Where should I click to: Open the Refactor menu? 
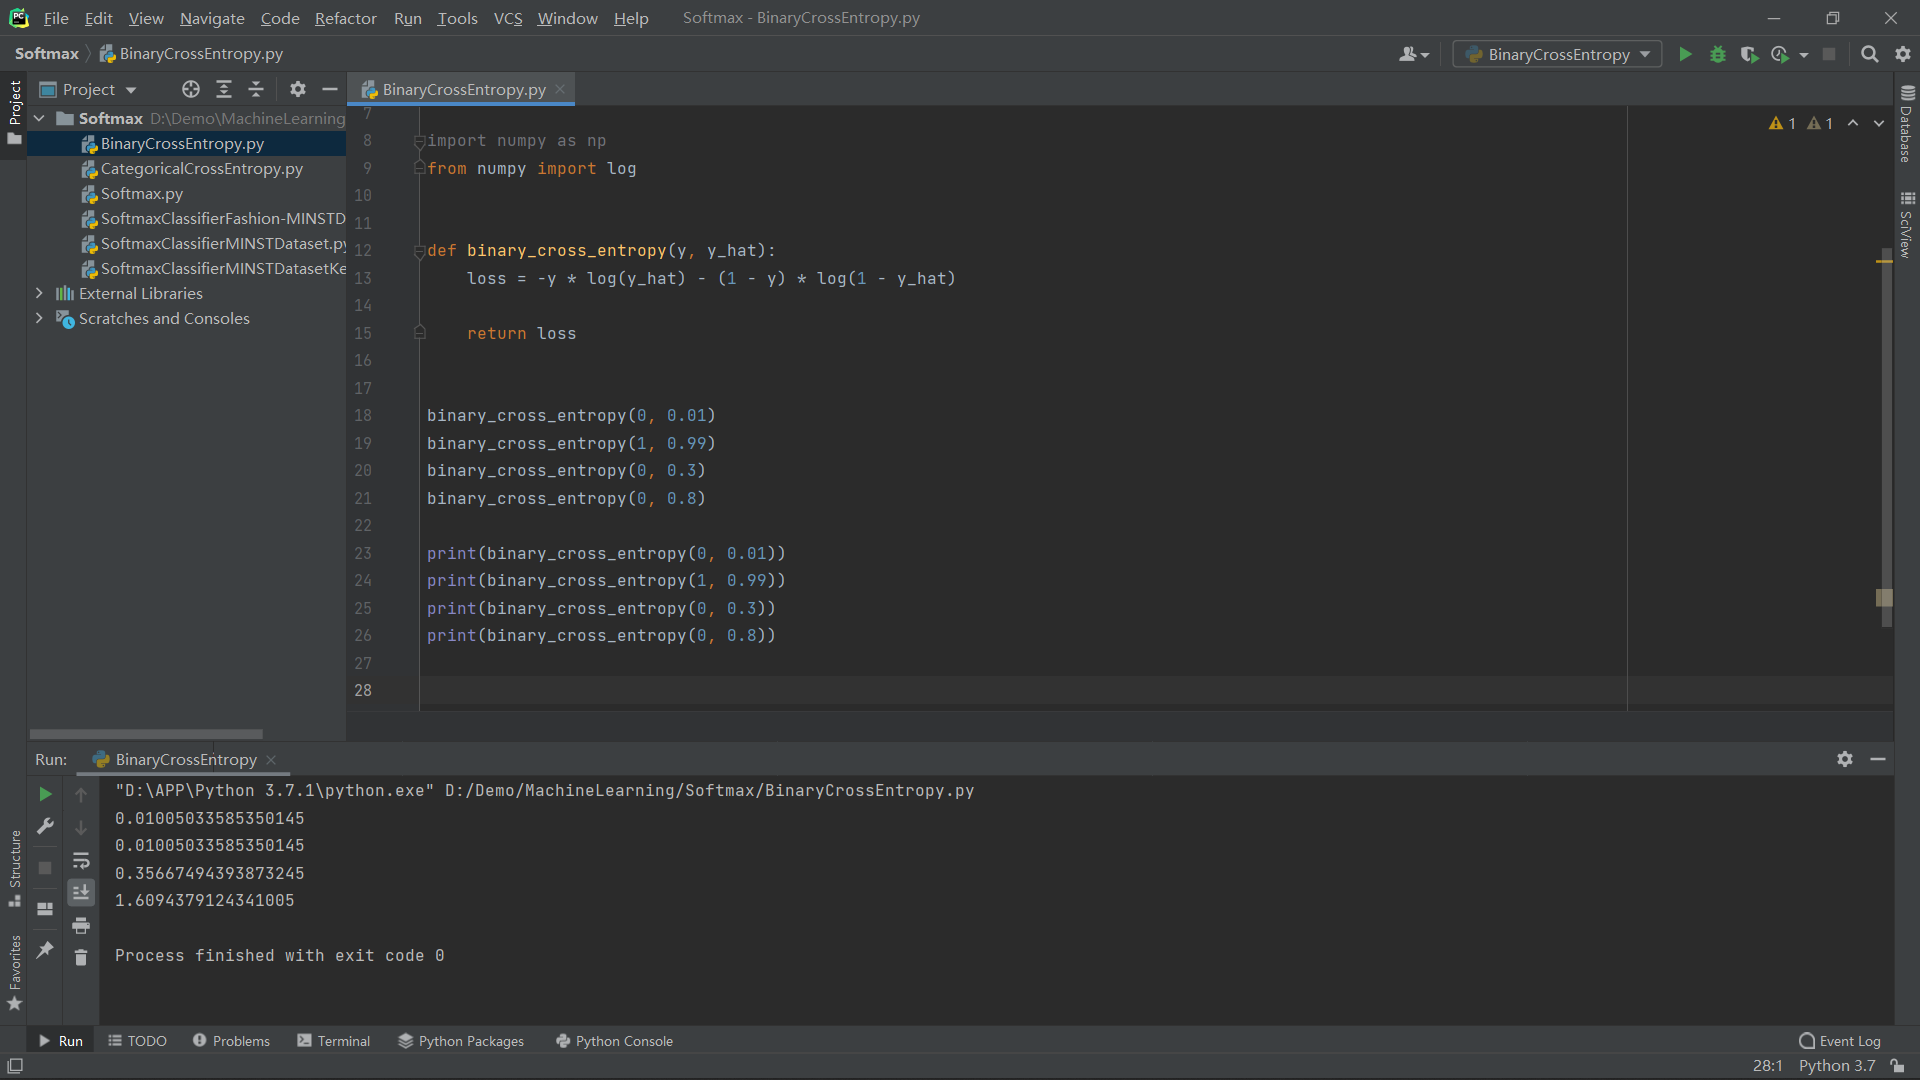click(345, 18)
